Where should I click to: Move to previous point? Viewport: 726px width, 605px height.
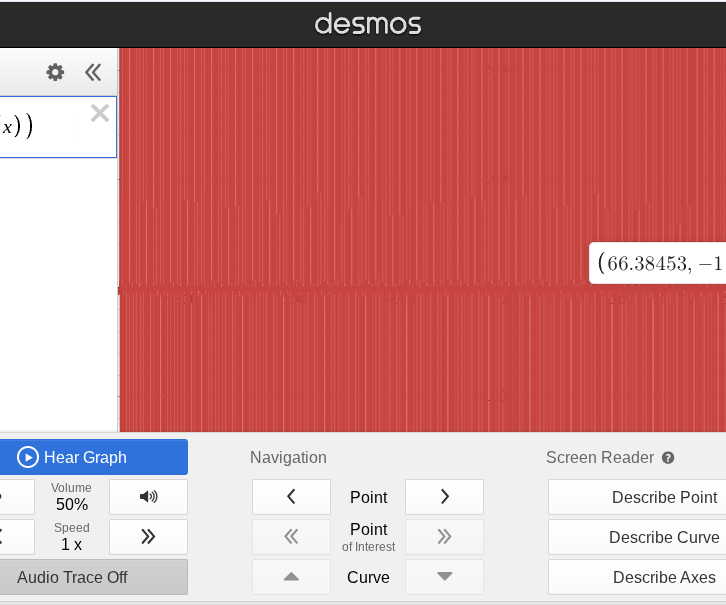[x=291, y=497]
